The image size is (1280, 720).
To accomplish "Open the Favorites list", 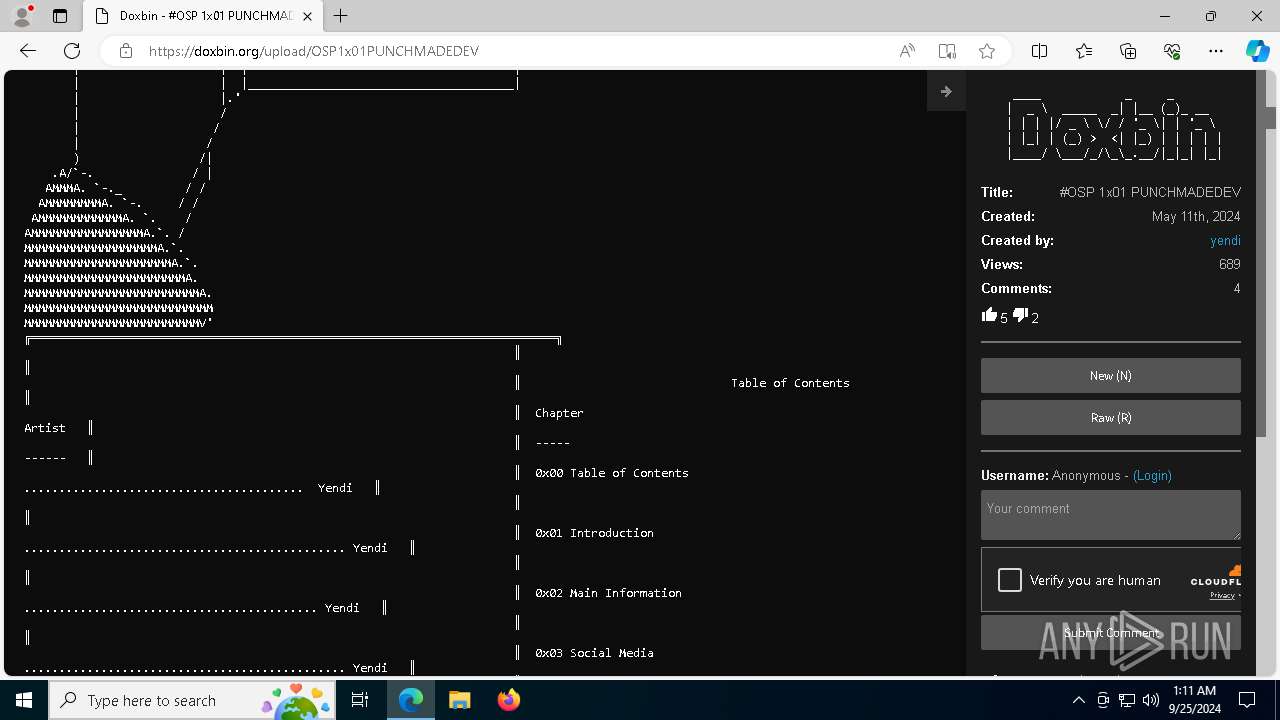I will [1084, 51].
